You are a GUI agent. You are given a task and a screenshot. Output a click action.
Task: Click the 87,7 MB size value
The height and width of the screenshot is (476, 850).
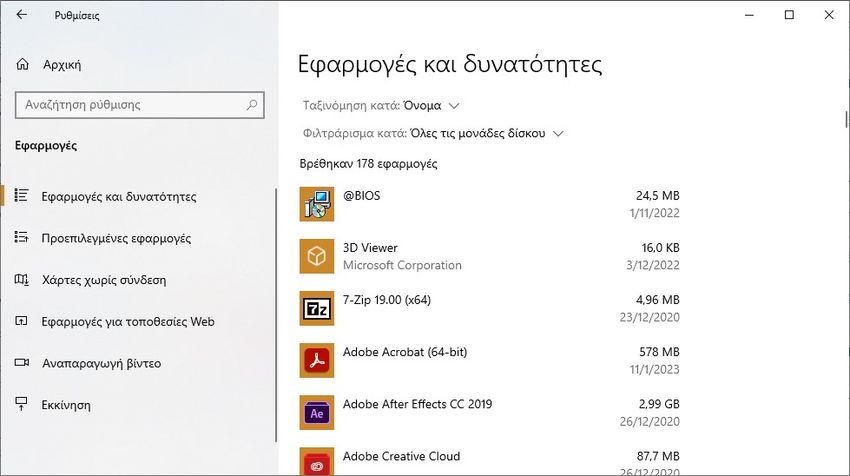click(658, 456)
